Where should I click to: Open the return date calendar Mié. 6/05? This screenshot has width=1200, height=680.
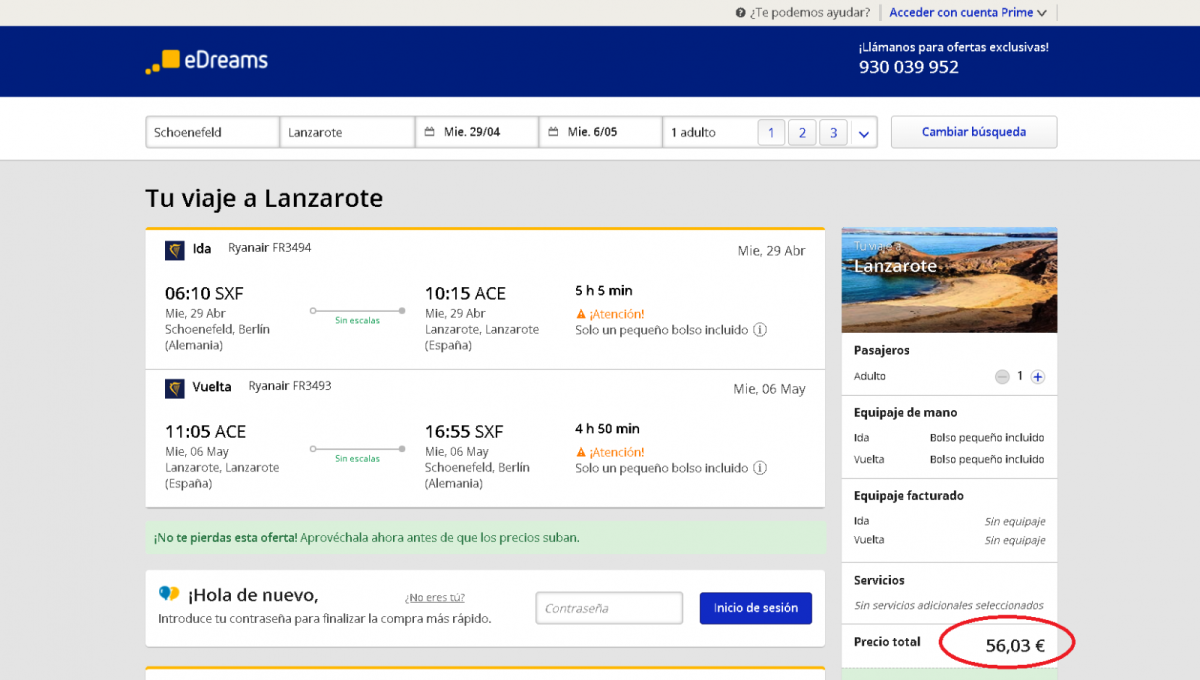pos(600,132)
